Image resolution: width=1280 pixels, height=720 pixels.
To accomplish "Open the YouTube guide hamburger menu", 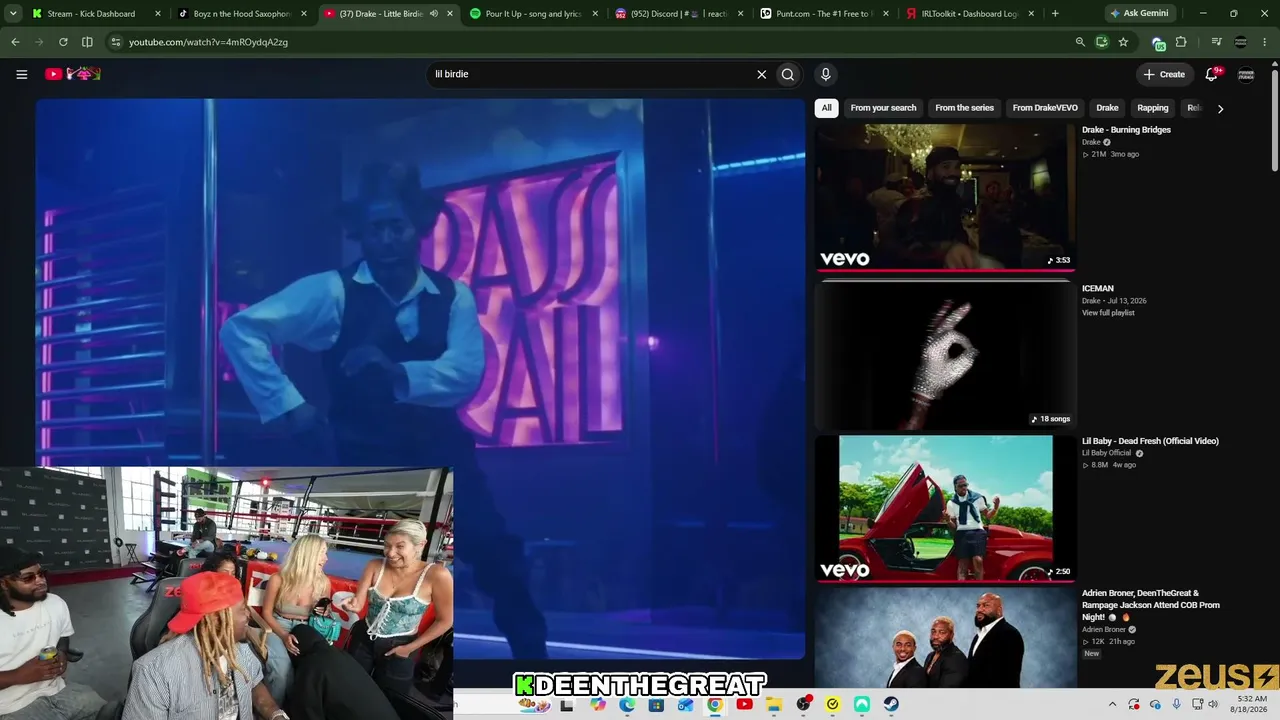I will pos(21,74).
